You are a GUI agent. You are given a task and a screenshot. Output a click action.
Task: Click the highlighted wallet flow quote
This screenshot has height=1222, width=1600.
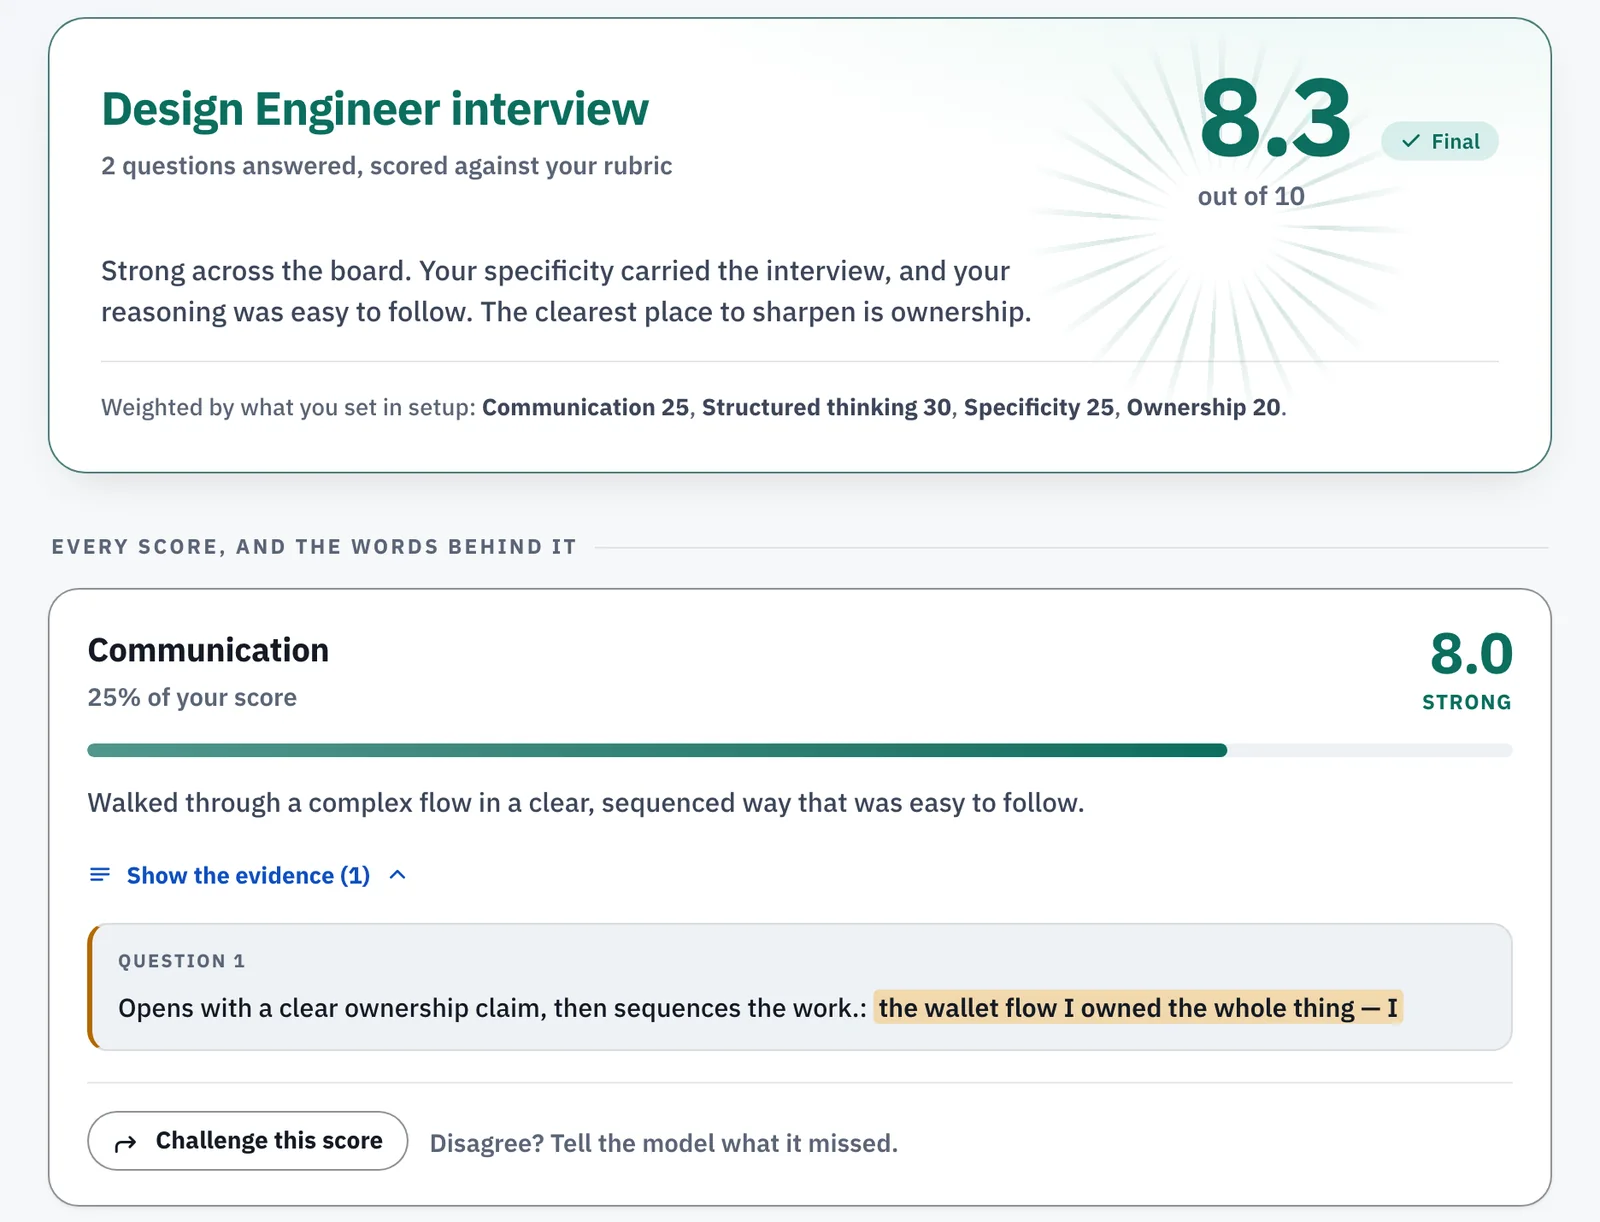[1138, 1007]
